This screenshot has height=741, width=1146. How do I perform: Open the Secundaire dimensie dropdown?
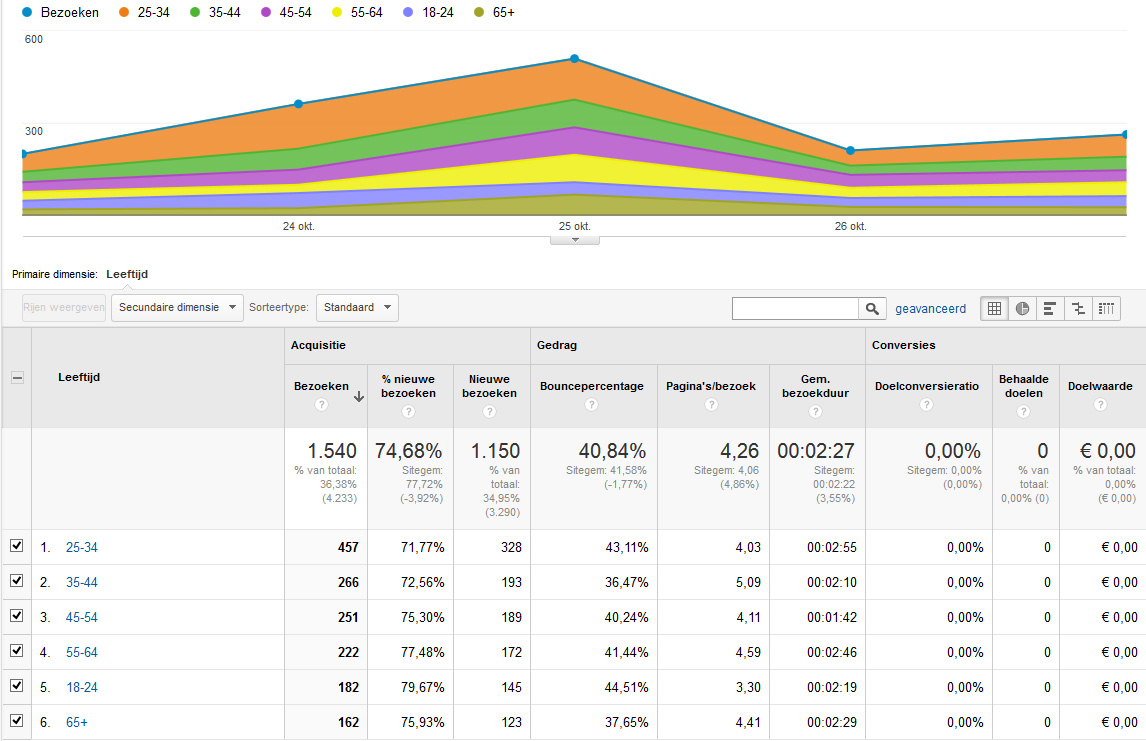tap(178, 308)
